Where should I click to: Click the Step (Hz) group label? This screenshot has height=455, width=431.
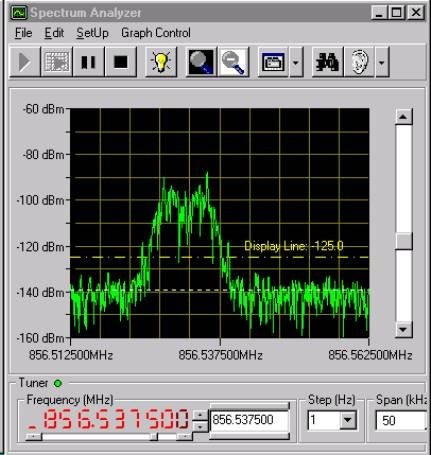coord(332,399)
